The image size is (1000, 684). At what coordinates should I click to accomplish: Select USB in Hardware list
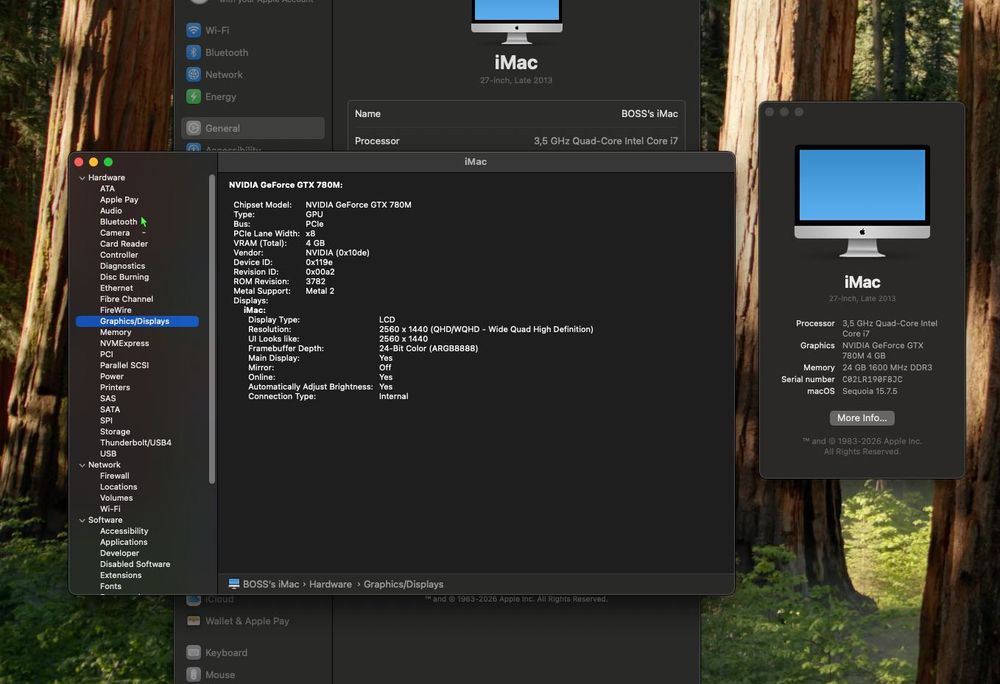point(108,454)
